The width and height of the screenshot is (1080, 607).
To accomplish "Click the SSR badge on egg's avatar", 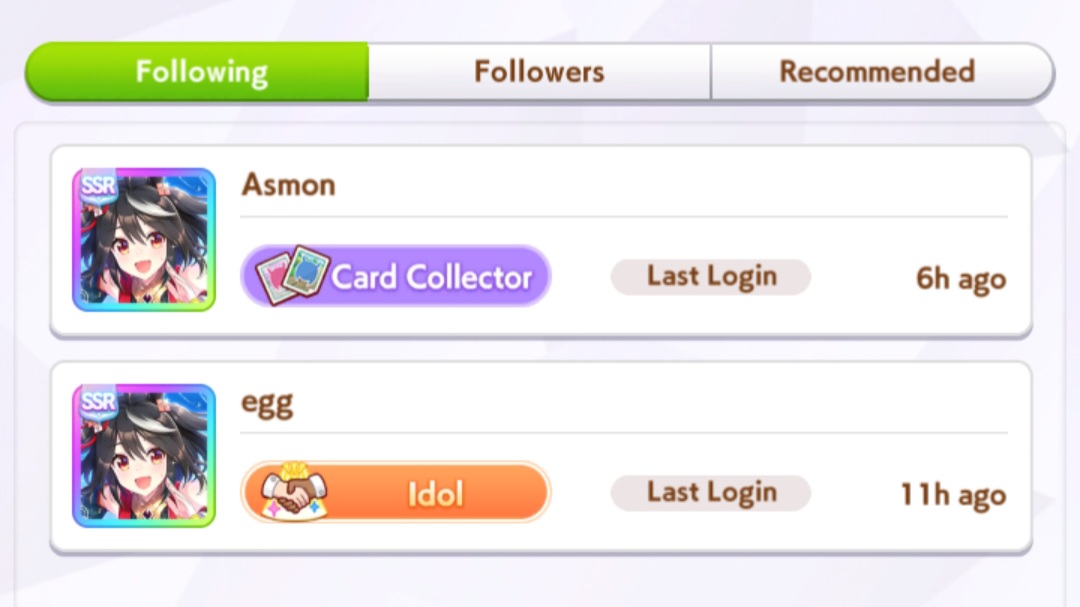I will (98, 402).
